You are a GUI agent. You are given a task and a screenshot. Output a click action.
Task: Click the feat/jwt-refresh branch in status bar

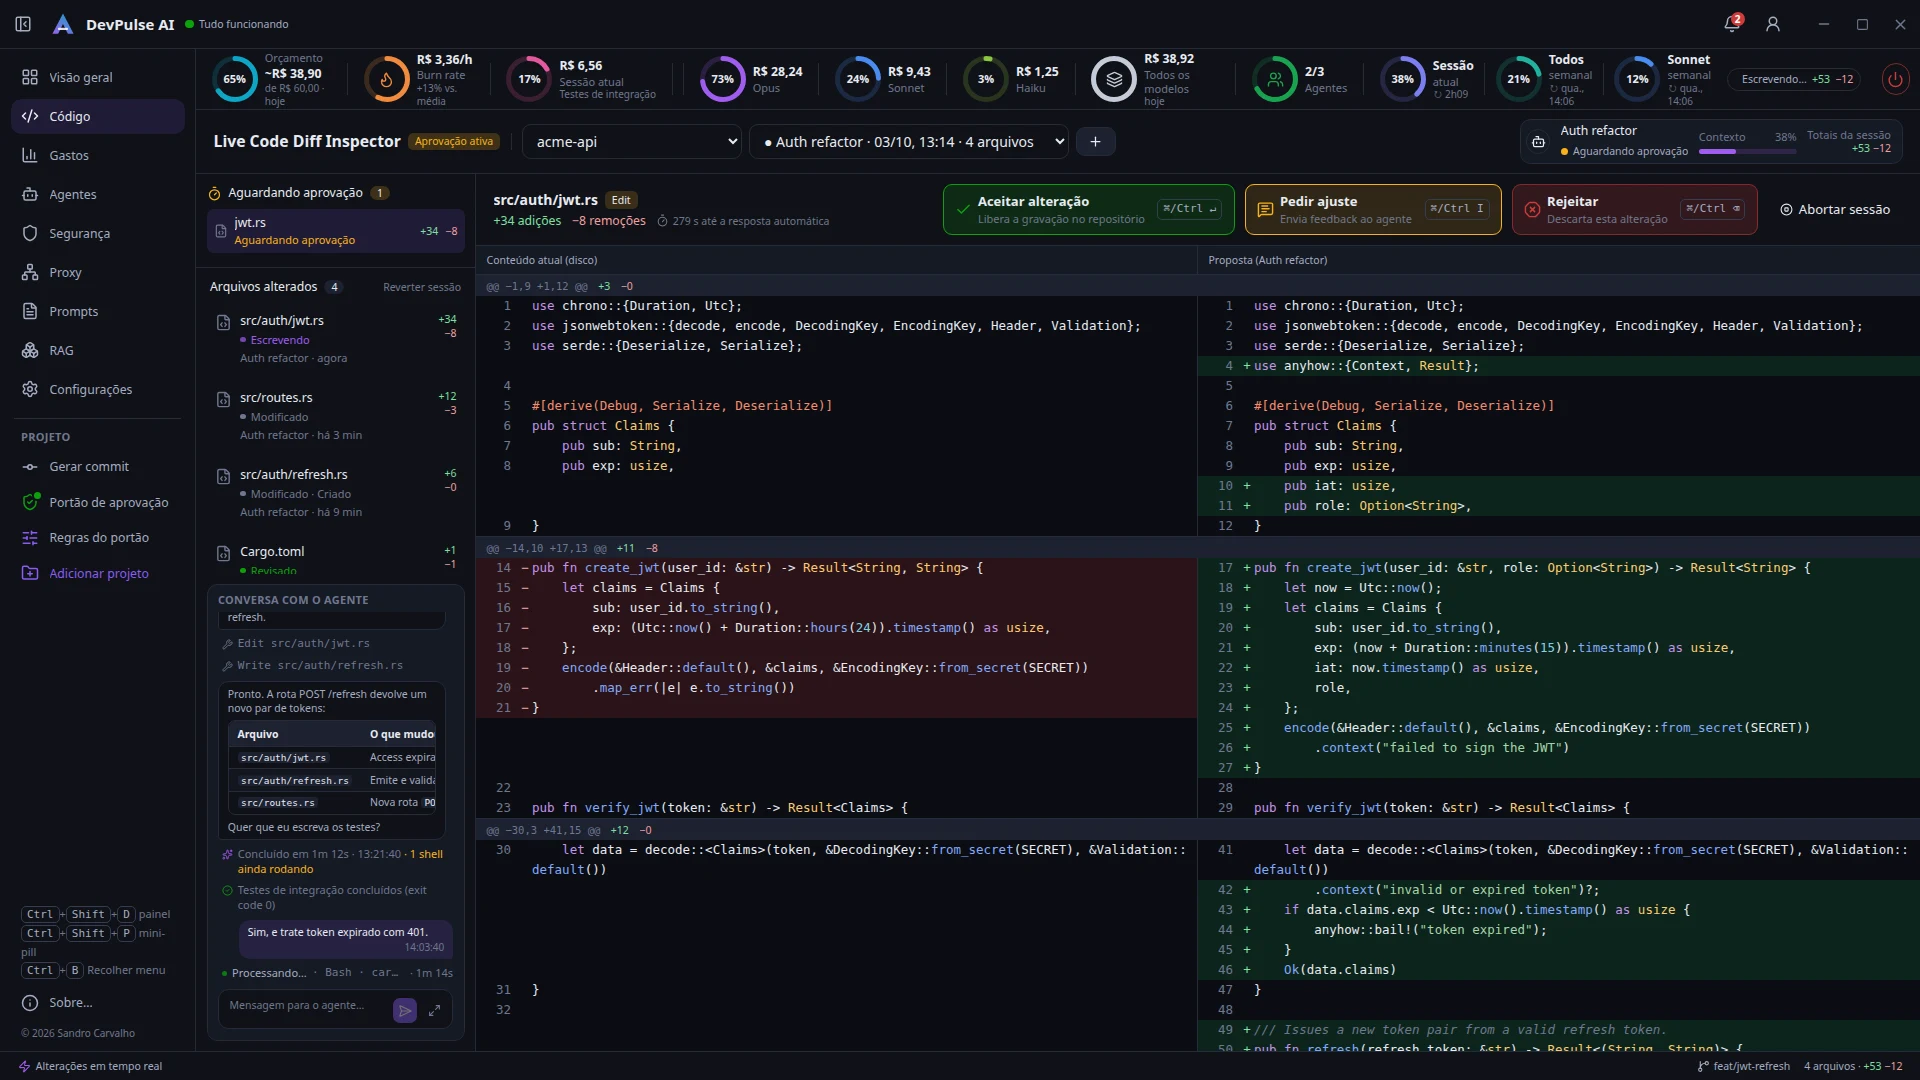pyautogui.click(x=1744, y=1066)
